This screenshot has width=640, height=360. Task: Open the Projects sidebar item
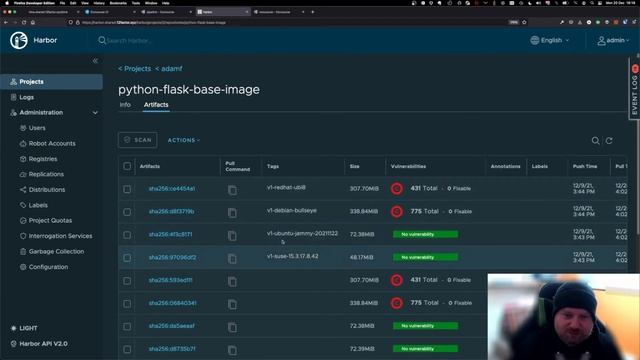tap(51, 82)
